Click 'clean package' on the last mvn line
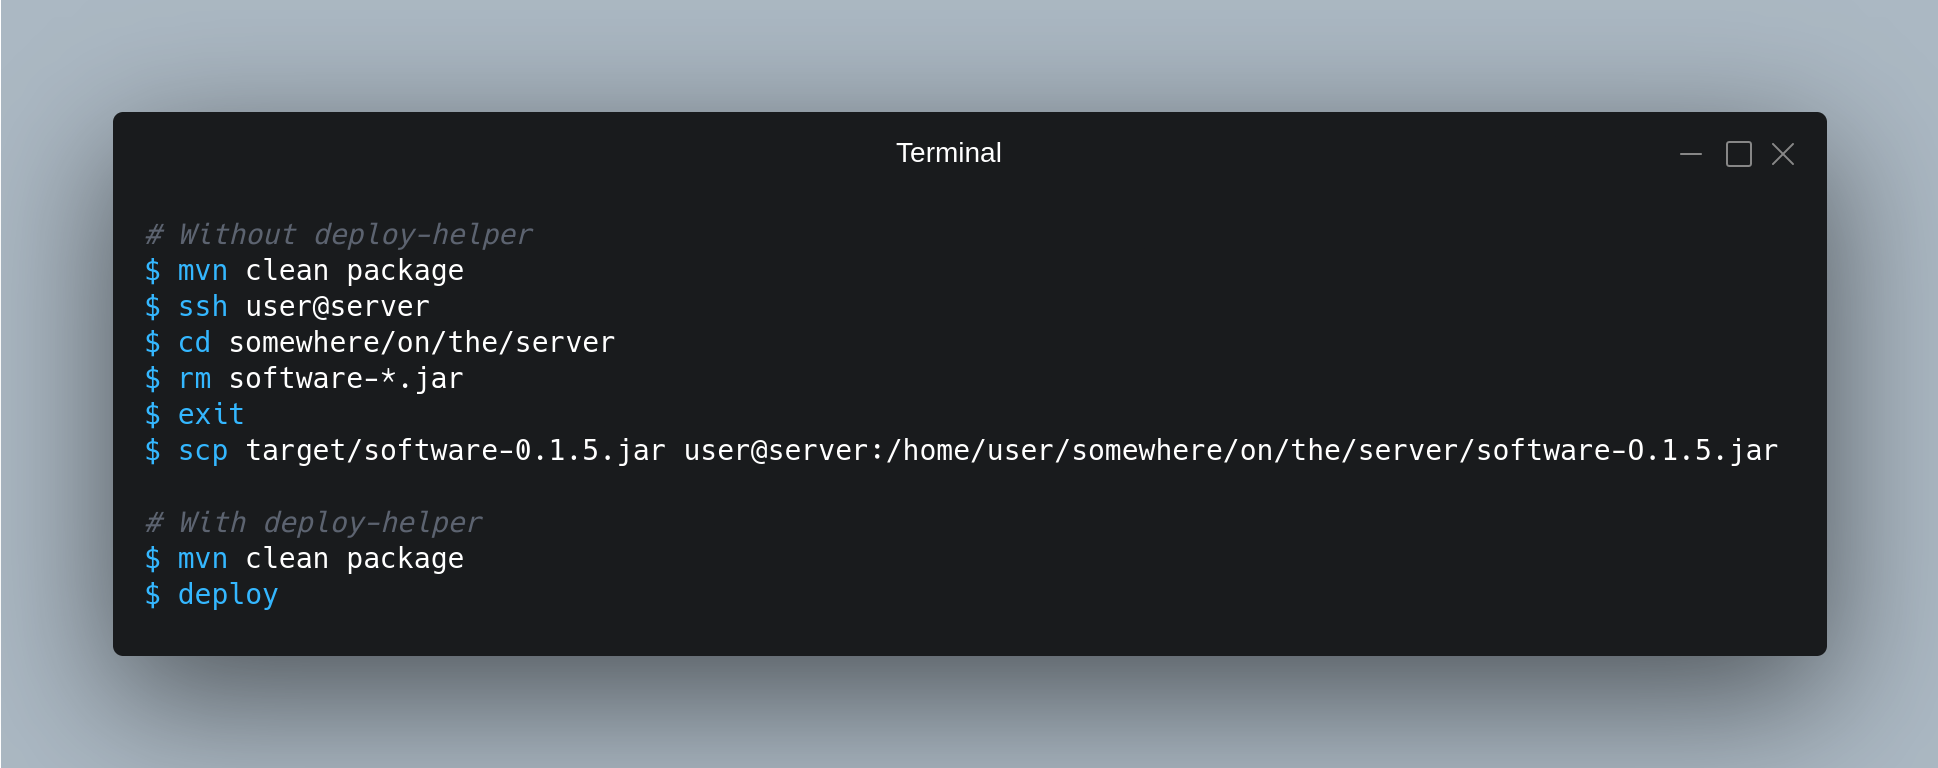Image resolution: width=1938 pixels, height=768 pixels. point(355,559)
